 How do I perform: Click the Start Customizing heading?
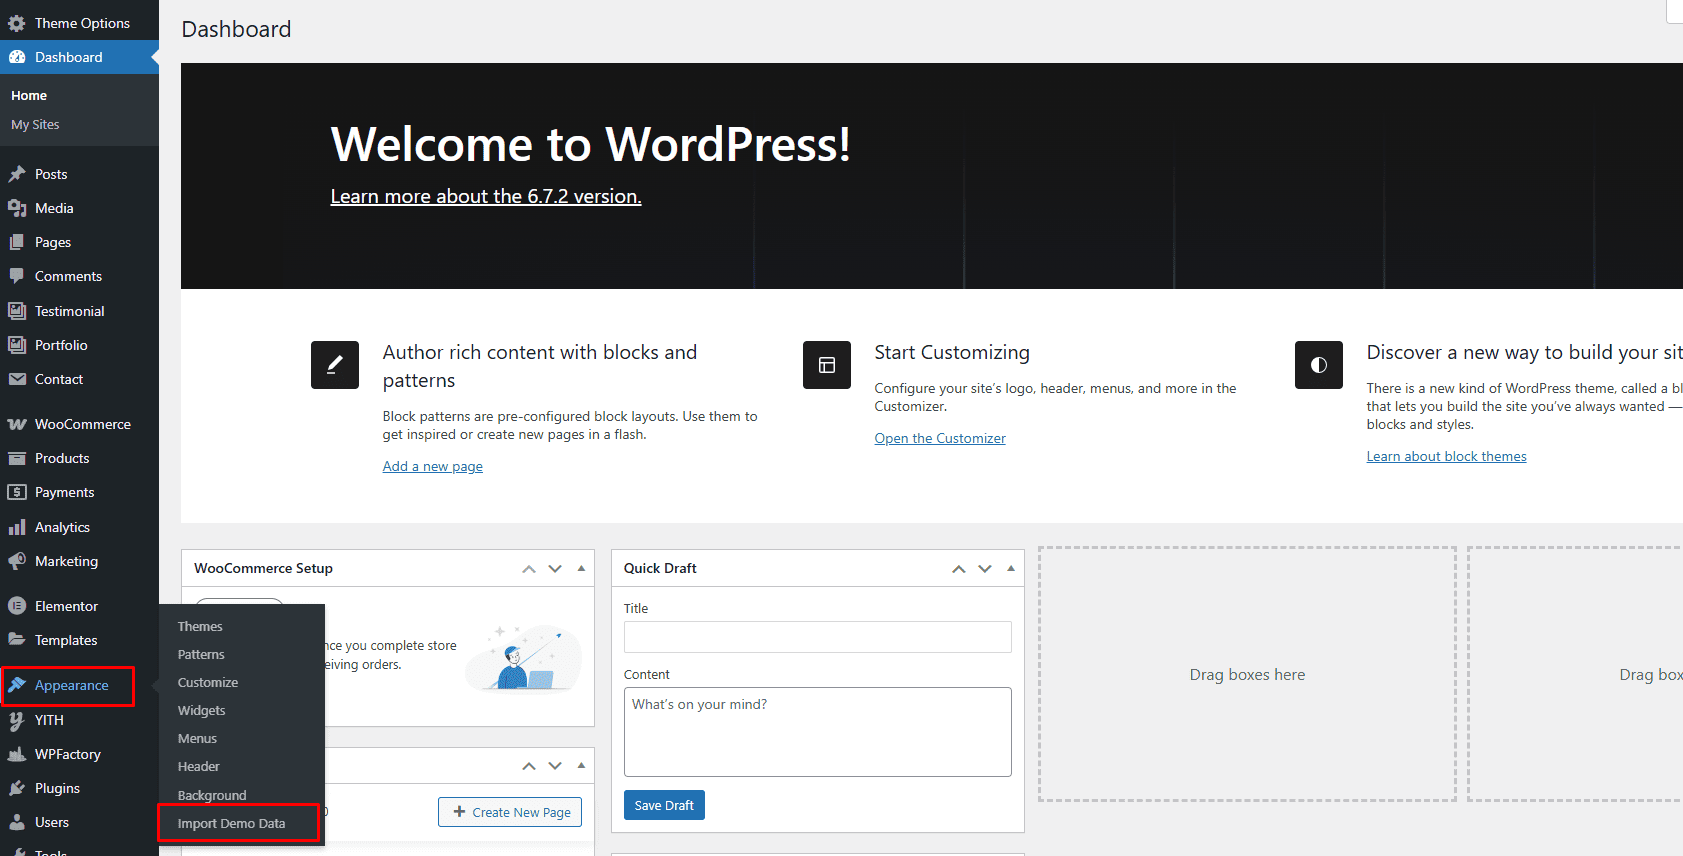[952, 352]
